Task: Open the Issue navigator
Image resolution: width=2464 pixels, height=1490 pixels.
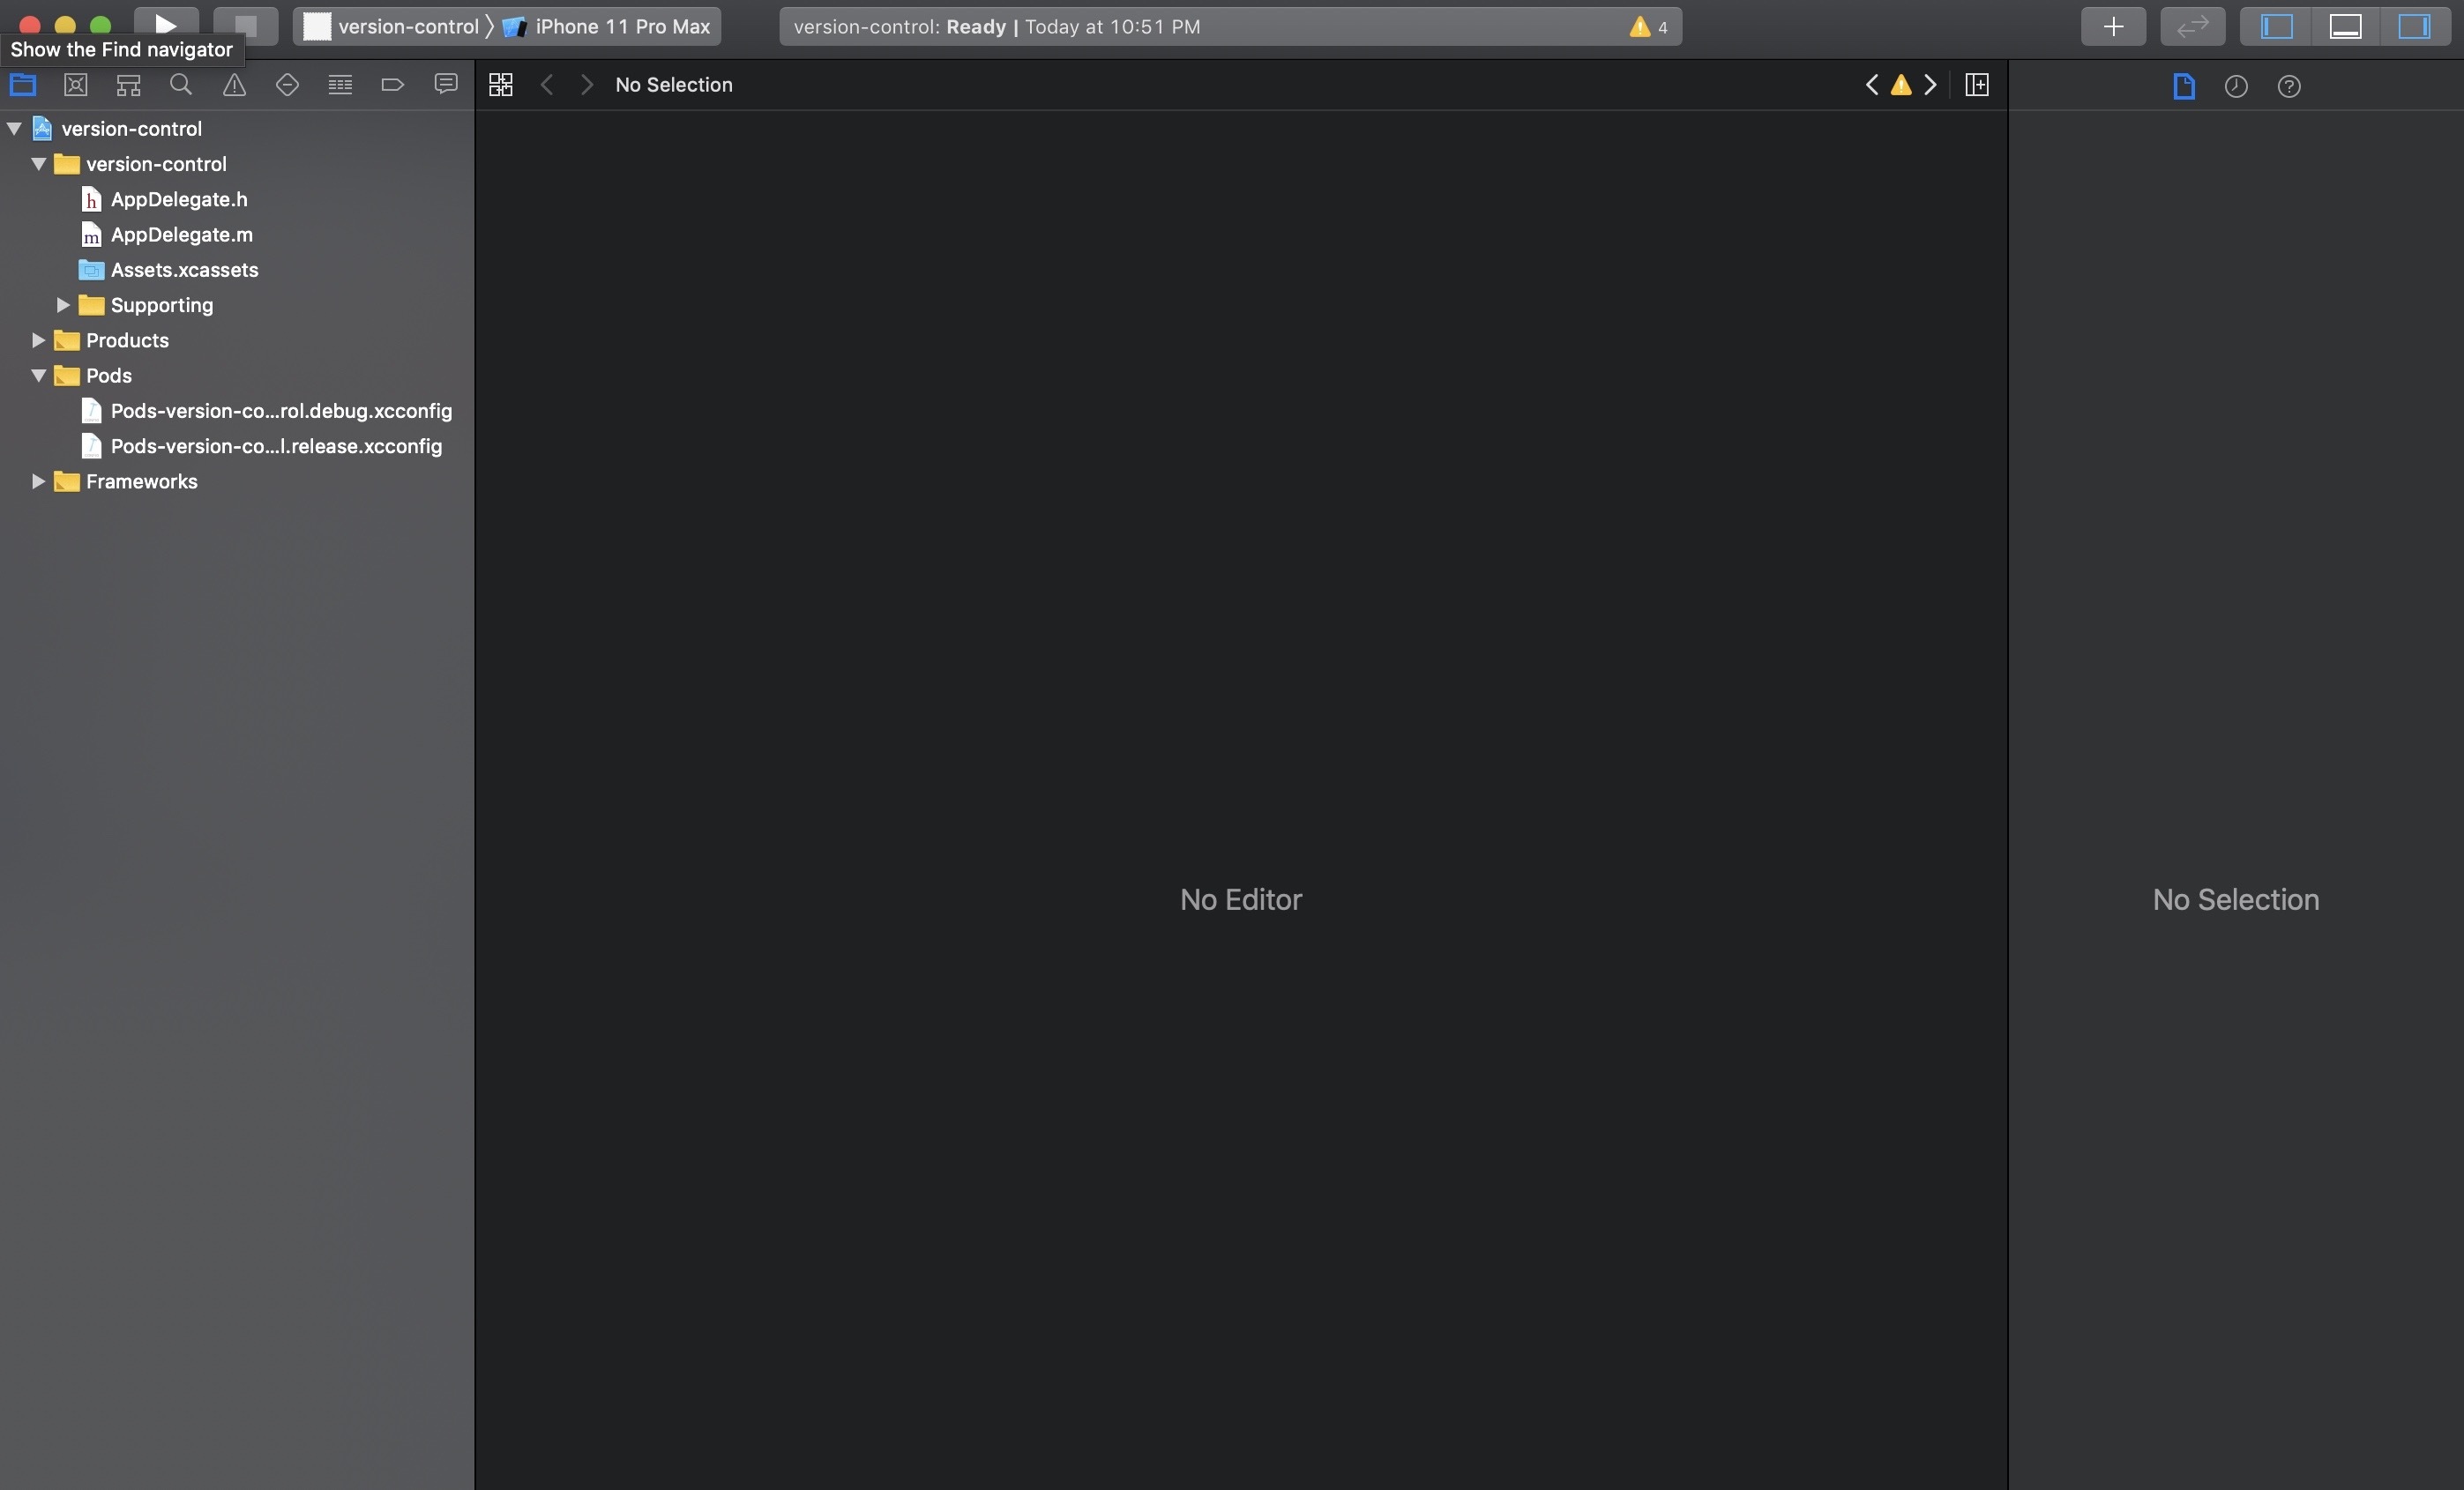Action: (234, 85)
